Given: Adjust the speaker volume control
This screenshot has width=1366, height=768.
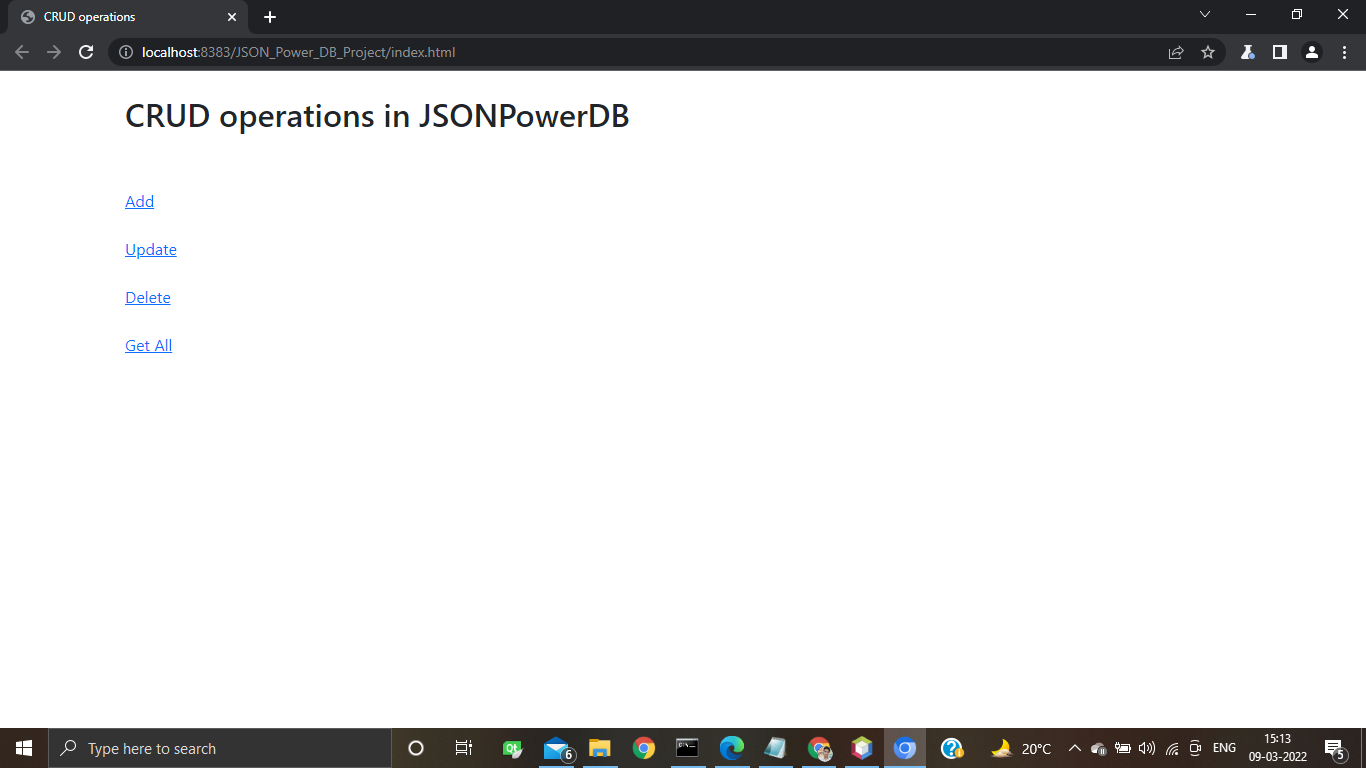Looking at the screenshot, I should pyautogui.click(x=1146, y=748).
